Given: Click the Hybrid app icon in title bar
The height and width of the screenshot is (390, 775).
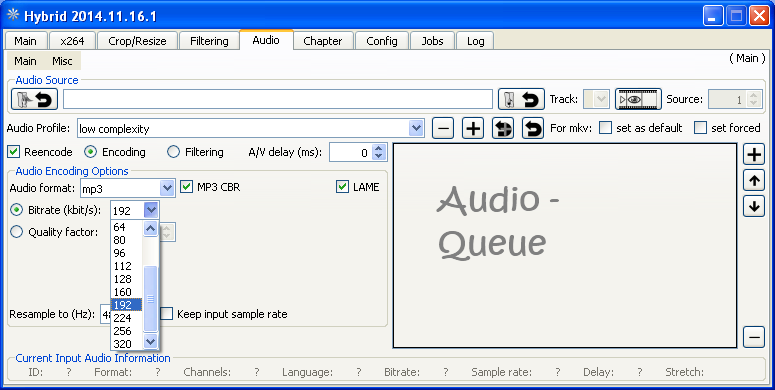Looking at the screenshot, I should click(x=13, y=15).
